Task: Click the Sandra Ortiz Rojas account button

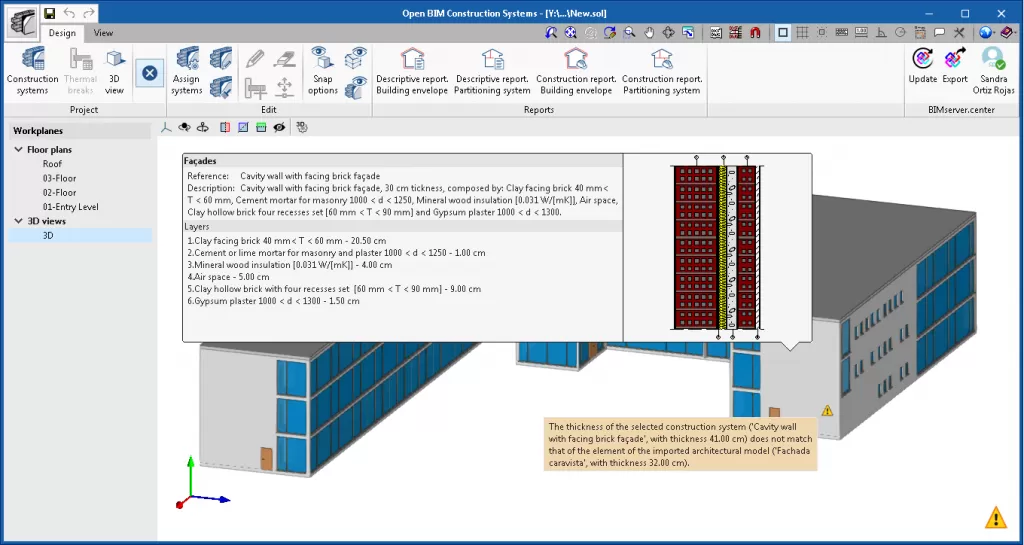Action: [x=993, y=65]
